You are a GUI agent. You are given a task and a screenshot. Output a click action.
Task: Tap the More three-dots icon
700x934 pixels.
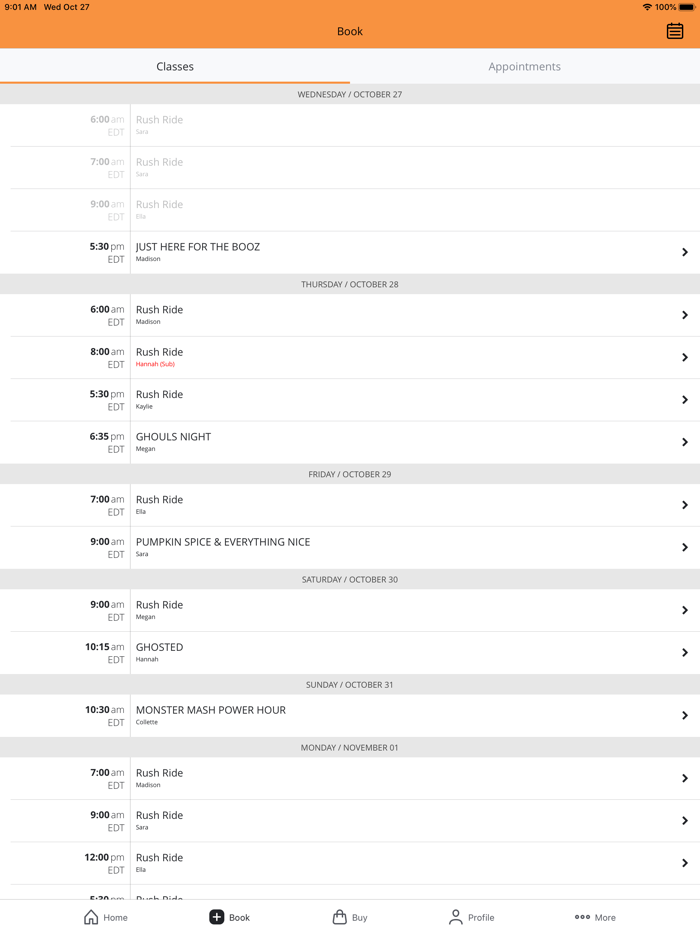(582, 917)
